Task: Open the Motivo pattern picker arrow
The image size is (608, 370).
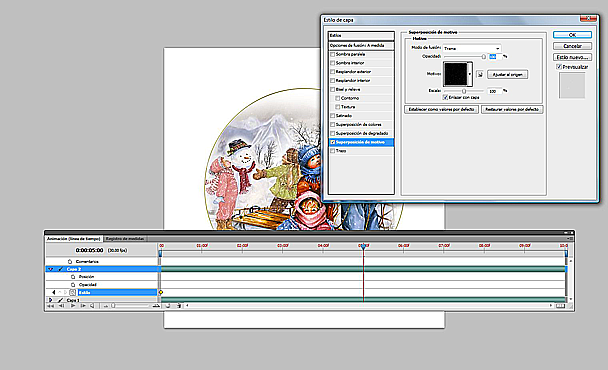Action: pyautogui.click(x=470, y=74)
